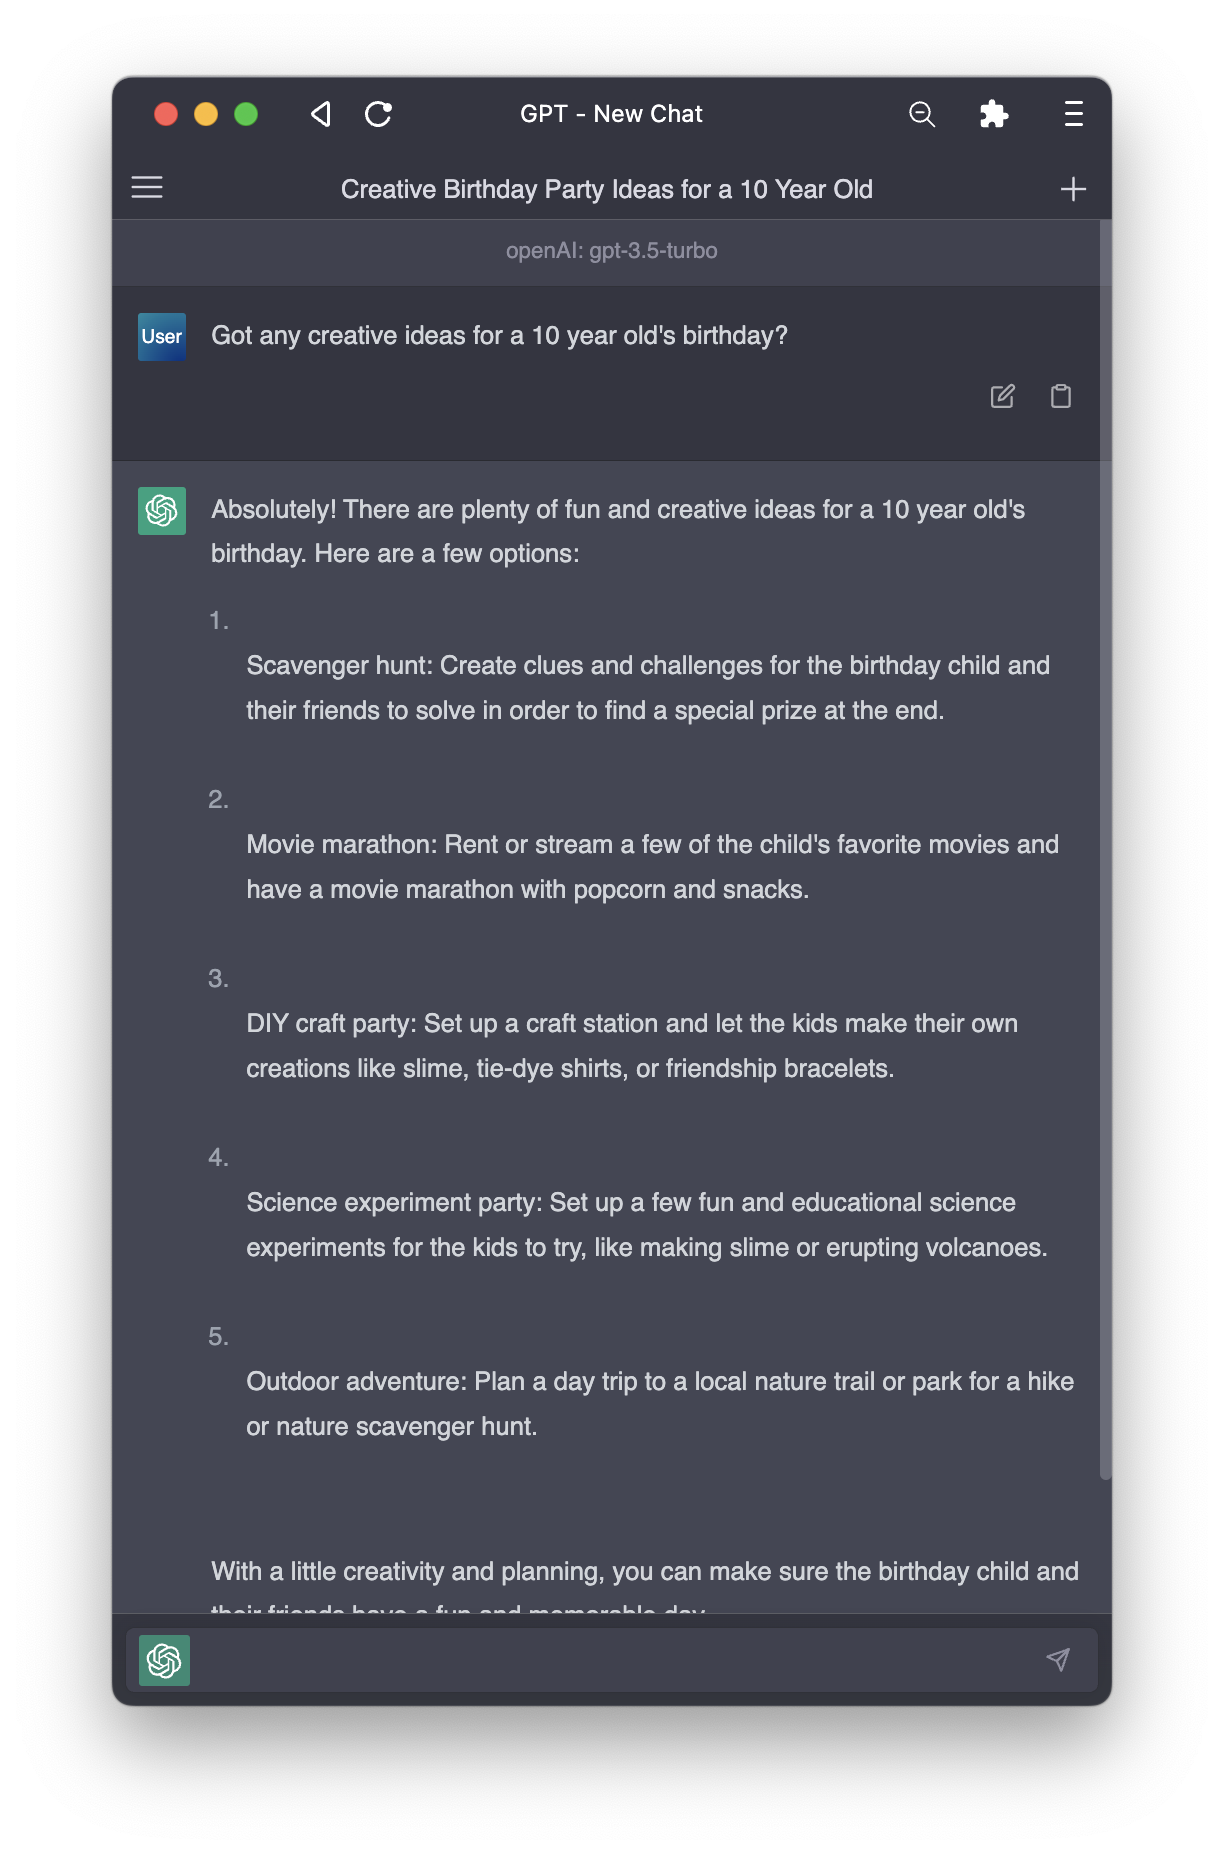Click the yellow traffic light button
This screenshot has width=1224, height=1854.
(204, 115)
